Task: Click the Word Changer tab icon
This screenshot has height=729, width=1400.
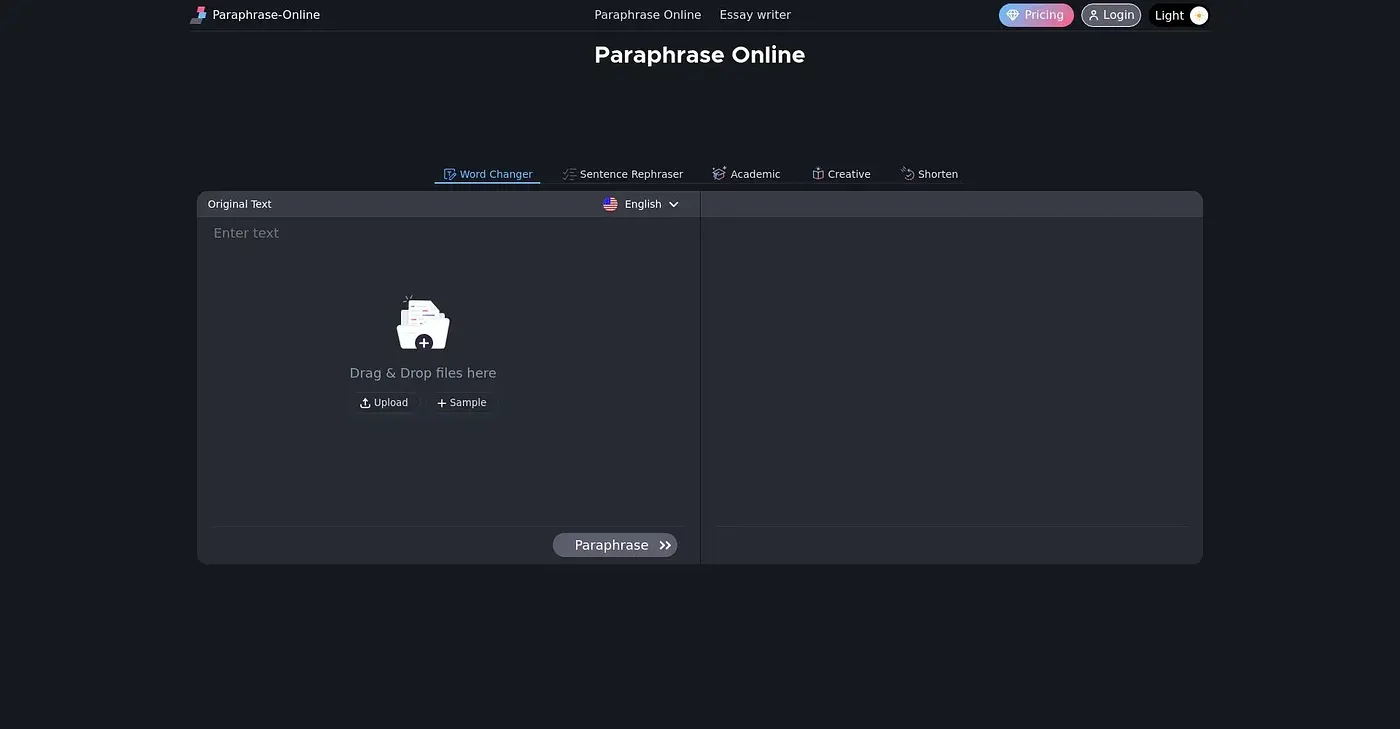Action: pos(450,174)
